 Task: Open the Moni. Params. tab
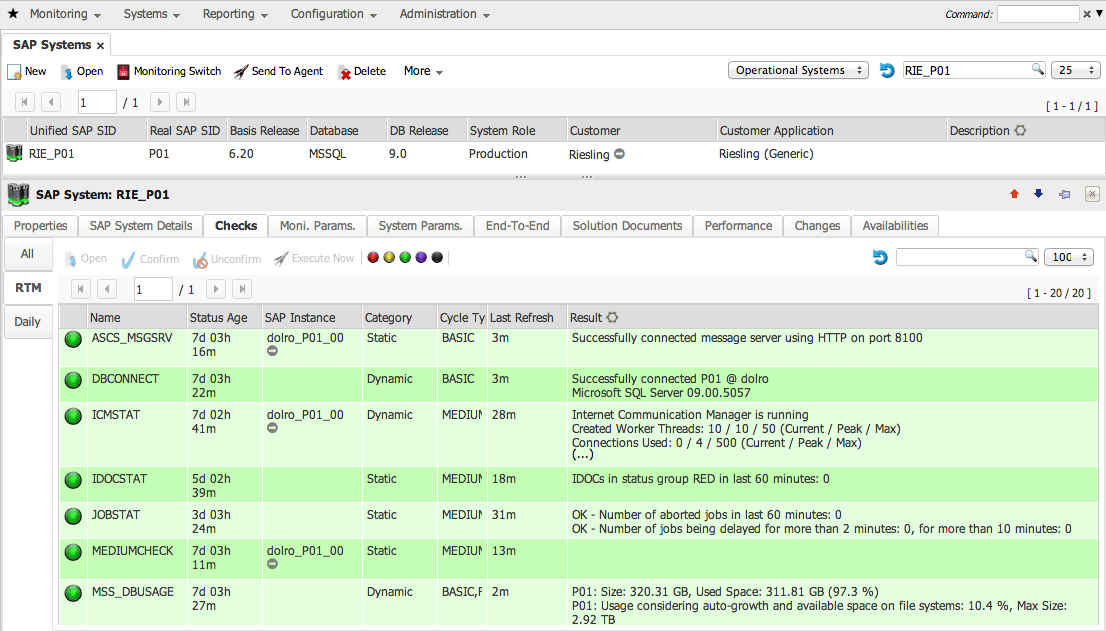pyautogui.click(x=317, y=226)
